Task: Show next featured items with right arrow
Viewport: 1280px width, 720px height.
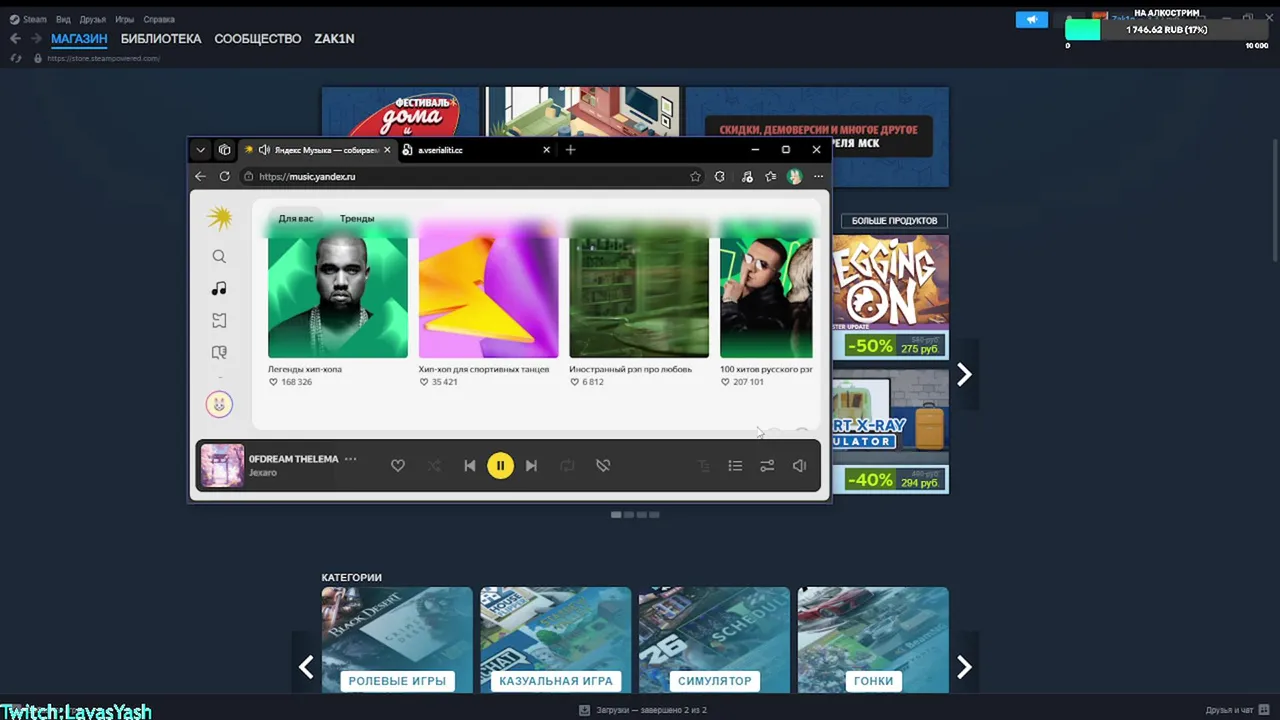Action: tap(964, 374)
